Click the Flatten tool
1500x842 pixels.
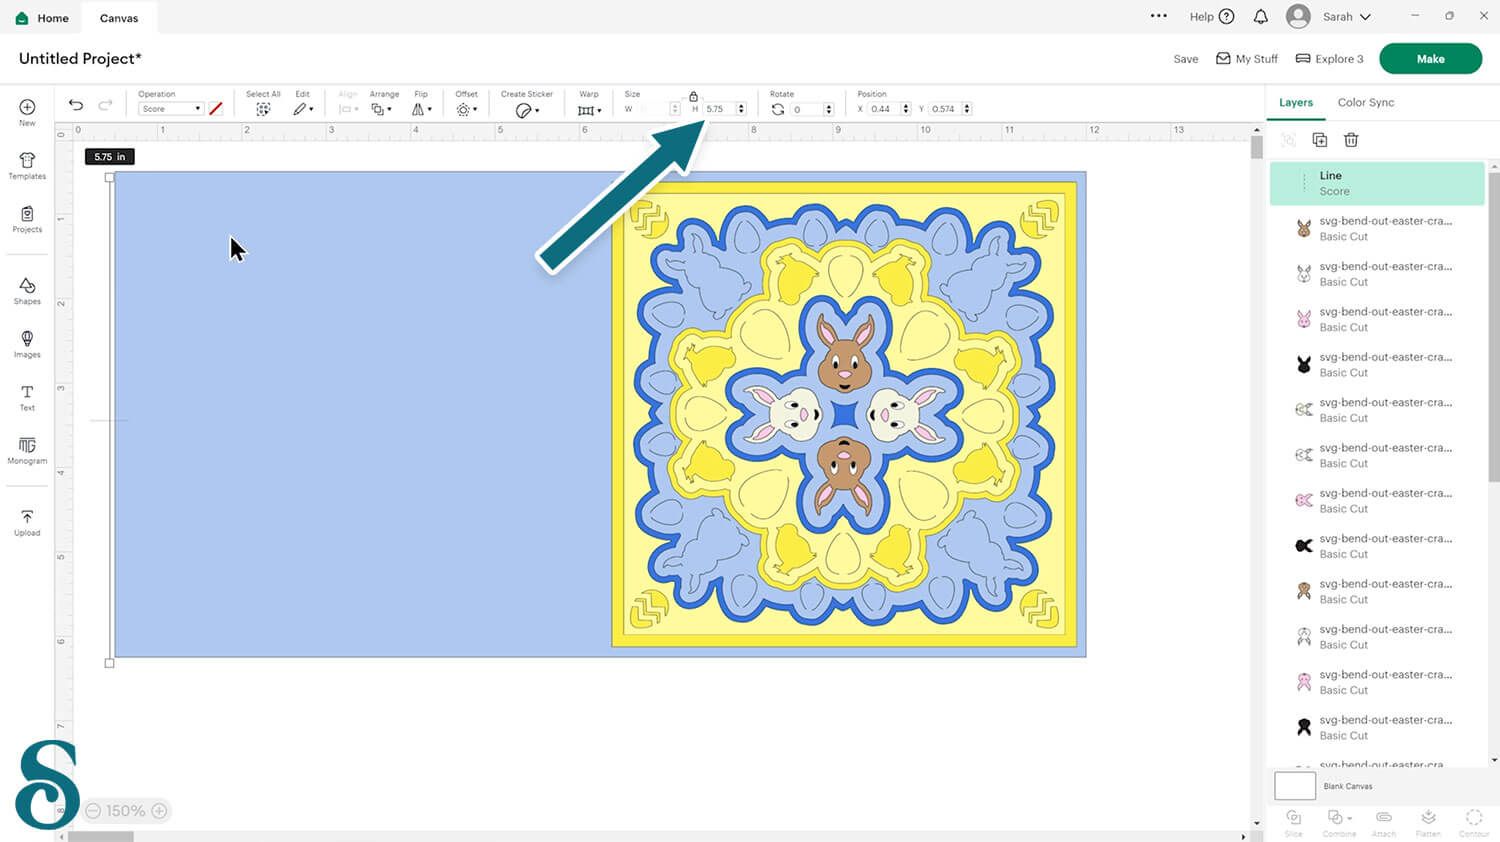(x=1428, y=823)
